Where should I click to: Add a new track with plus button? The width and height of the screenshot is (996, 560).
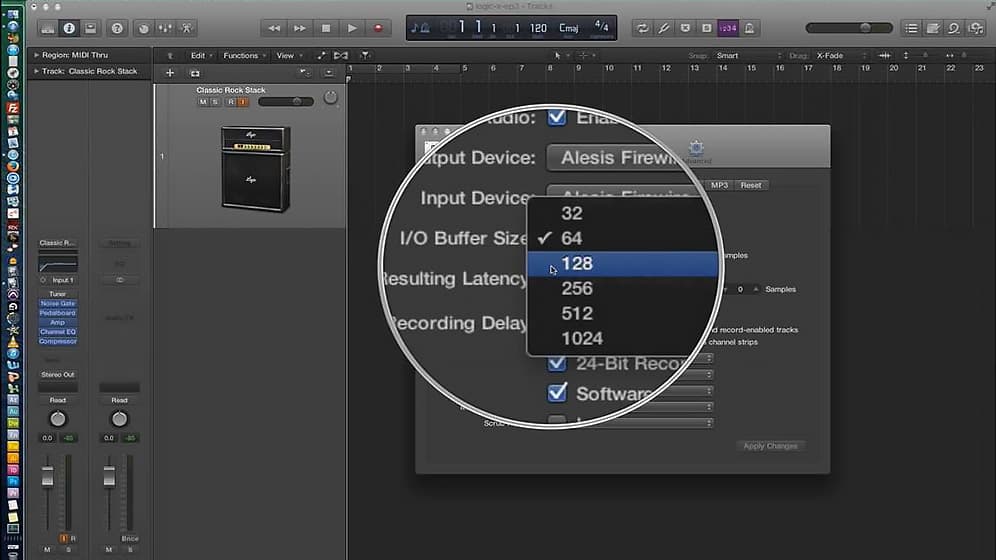[x=170, y=73]
